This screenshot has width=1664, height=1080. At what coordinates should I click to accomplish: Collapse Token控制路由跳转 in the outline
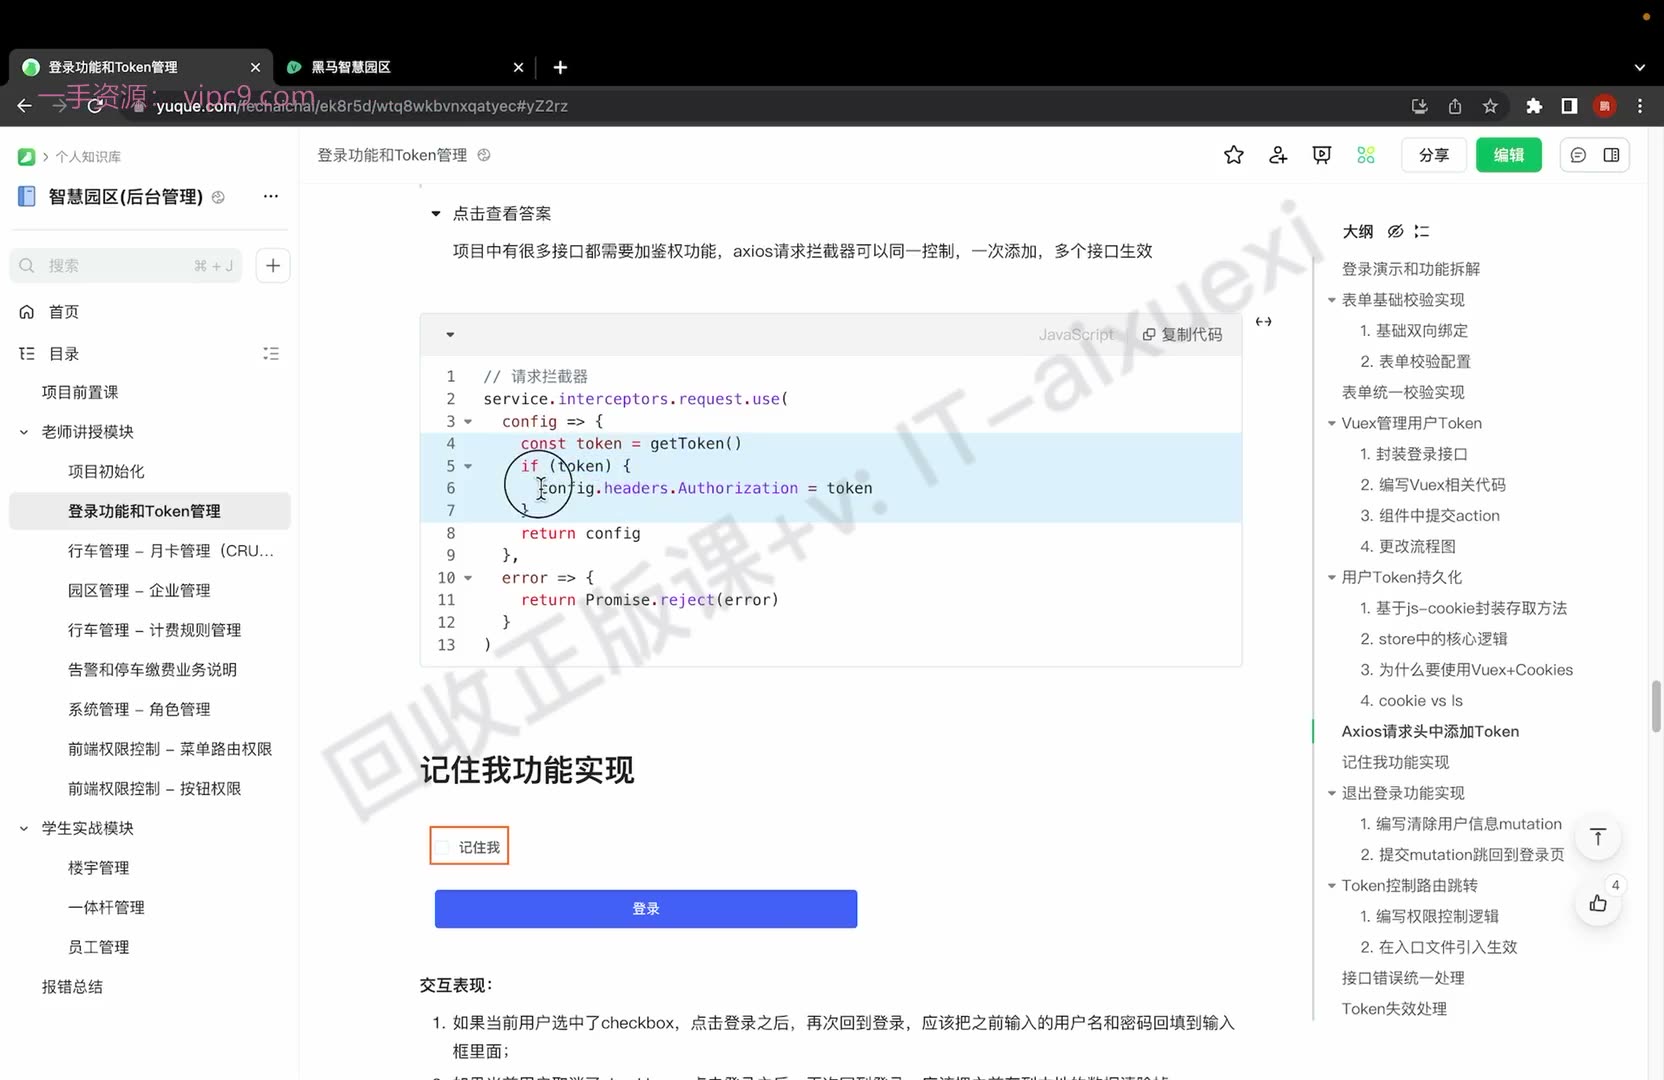click(1331, 886)
